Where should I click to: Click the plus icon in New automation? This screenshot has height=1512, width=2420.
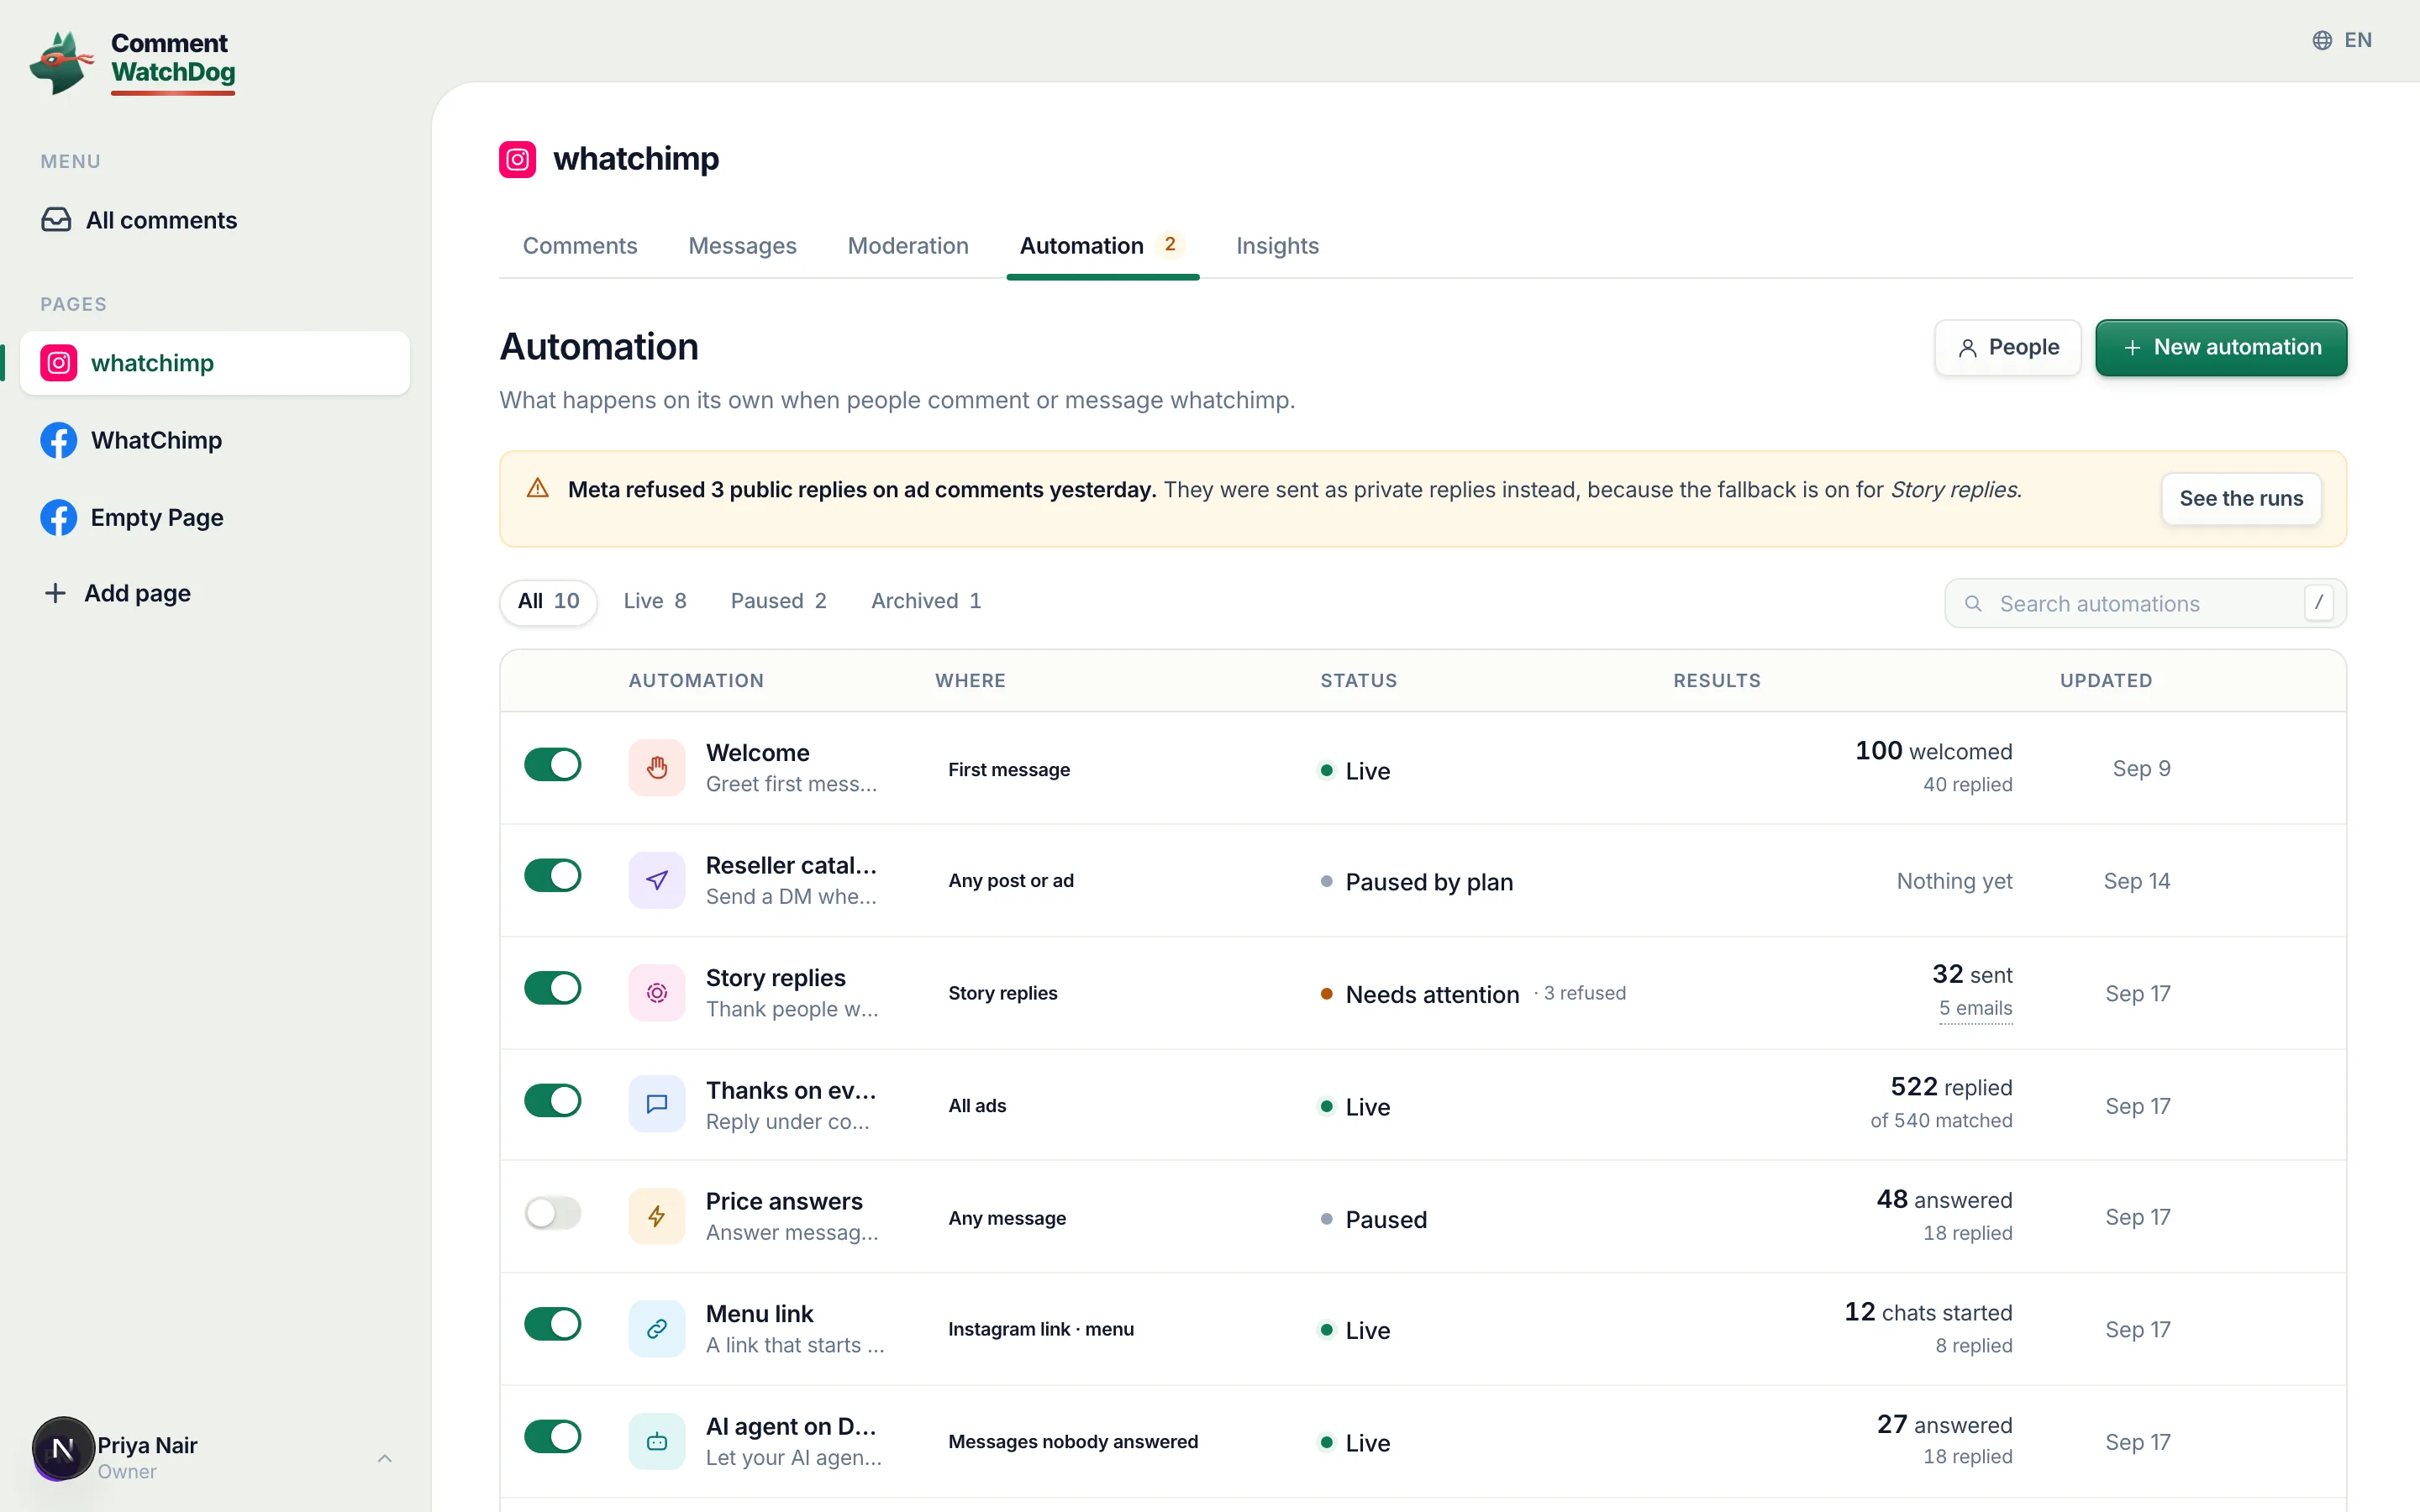[2132, 348]
